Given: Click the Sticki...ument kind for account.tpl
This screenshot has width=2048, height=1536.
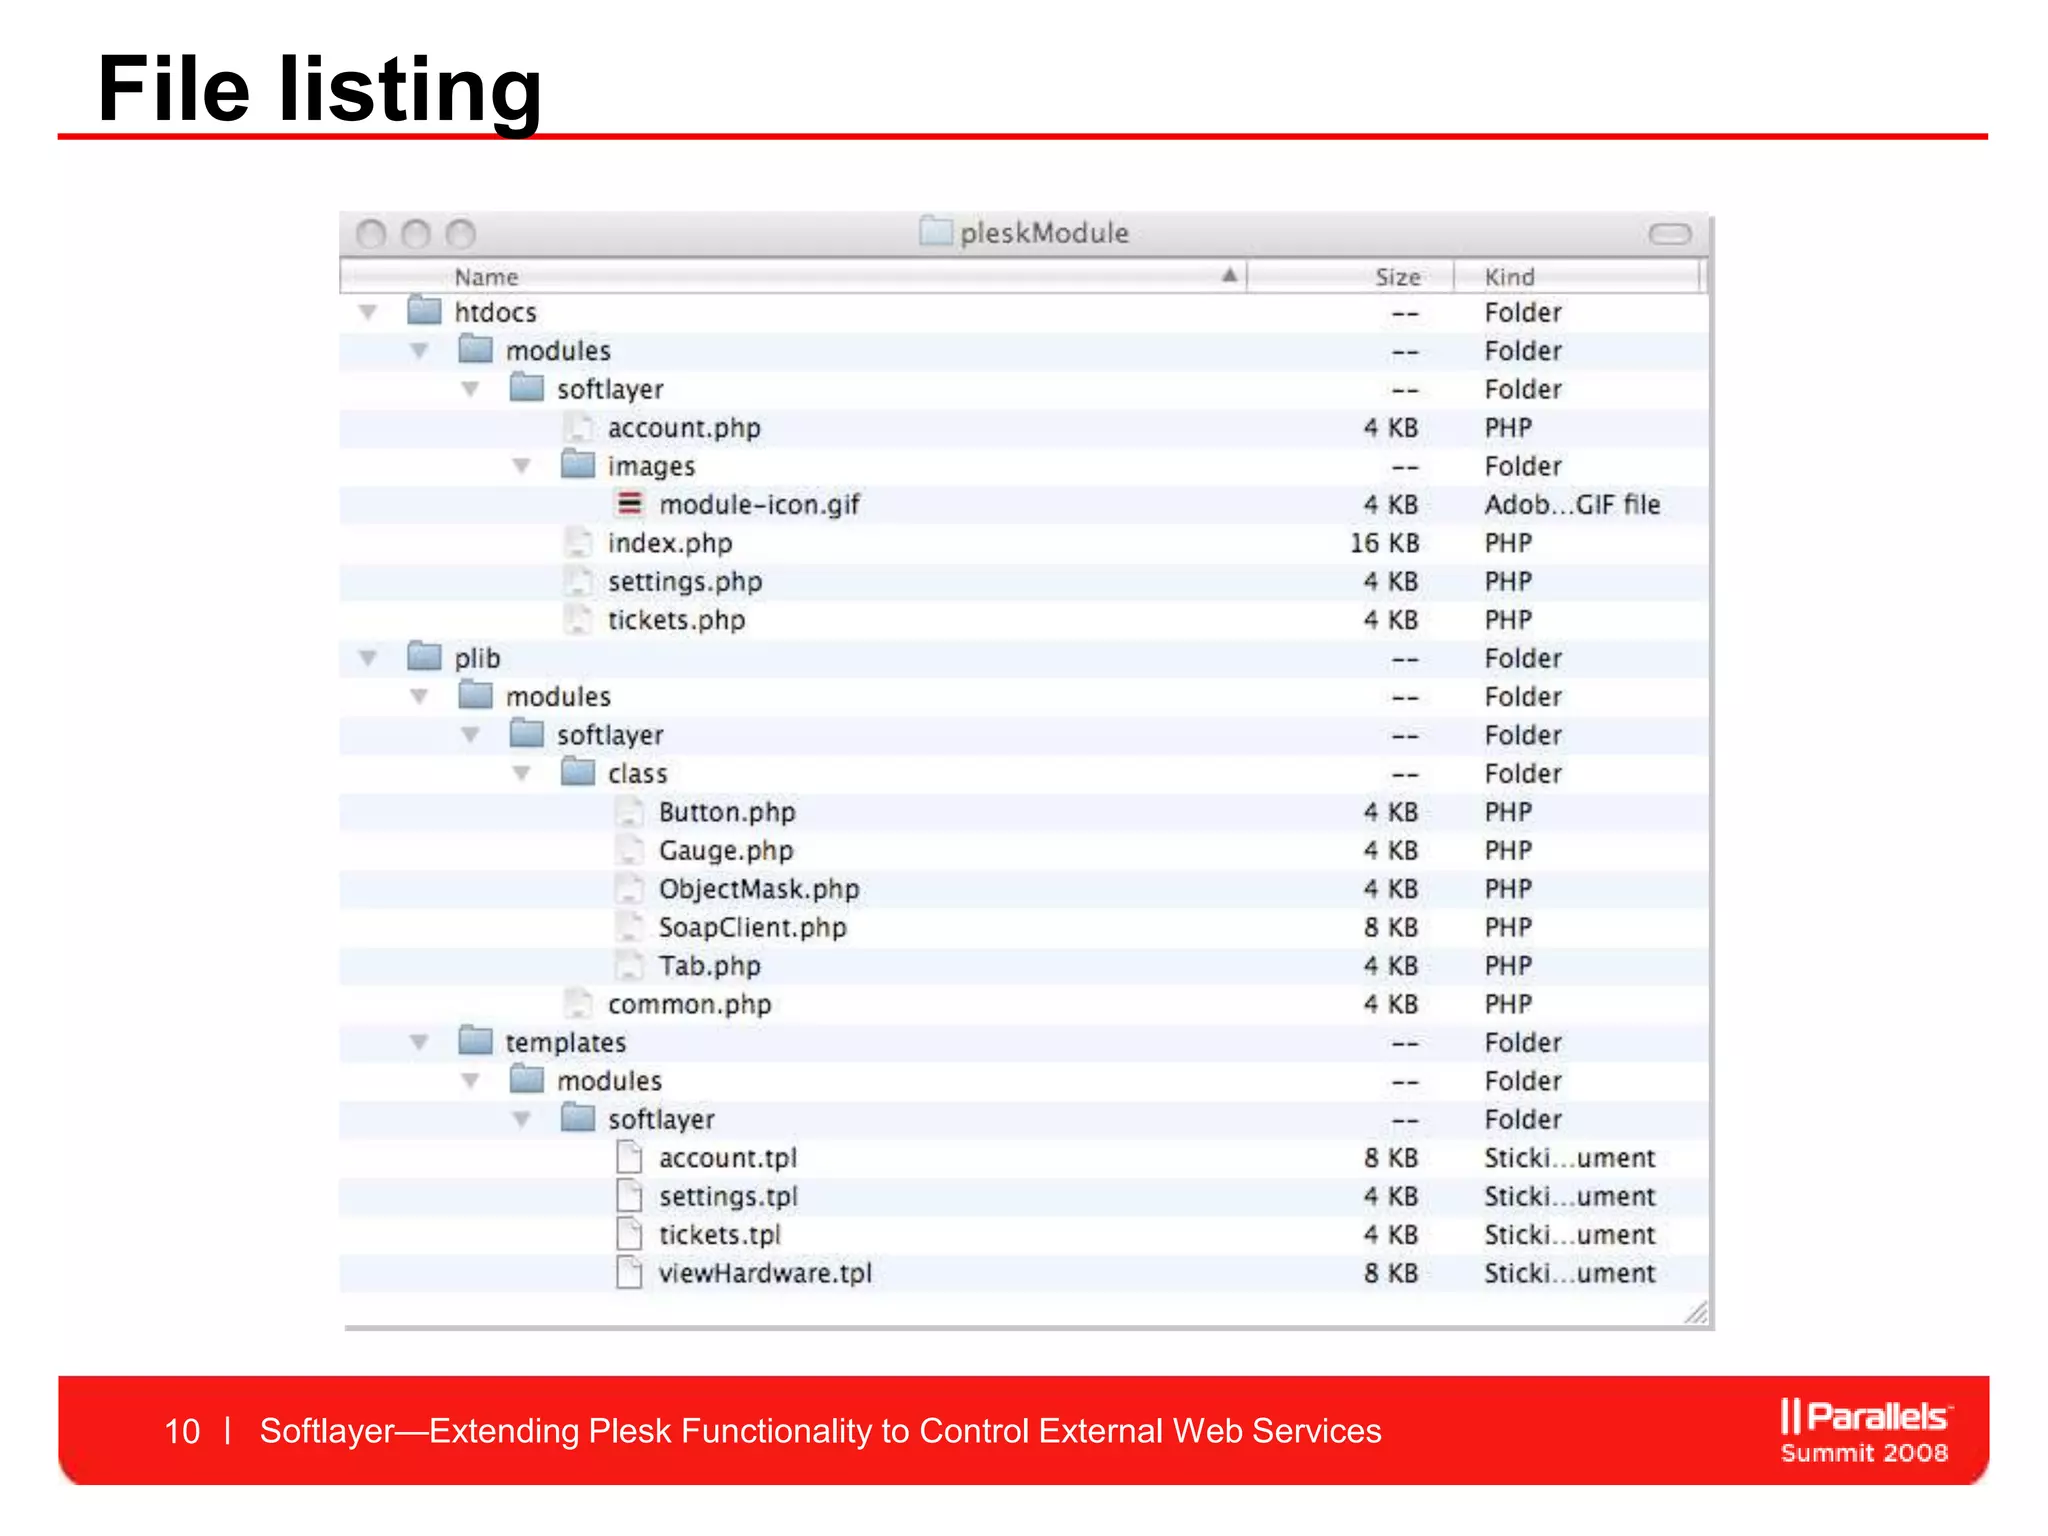Looking at the screenshot, I should point(1570,1158).
